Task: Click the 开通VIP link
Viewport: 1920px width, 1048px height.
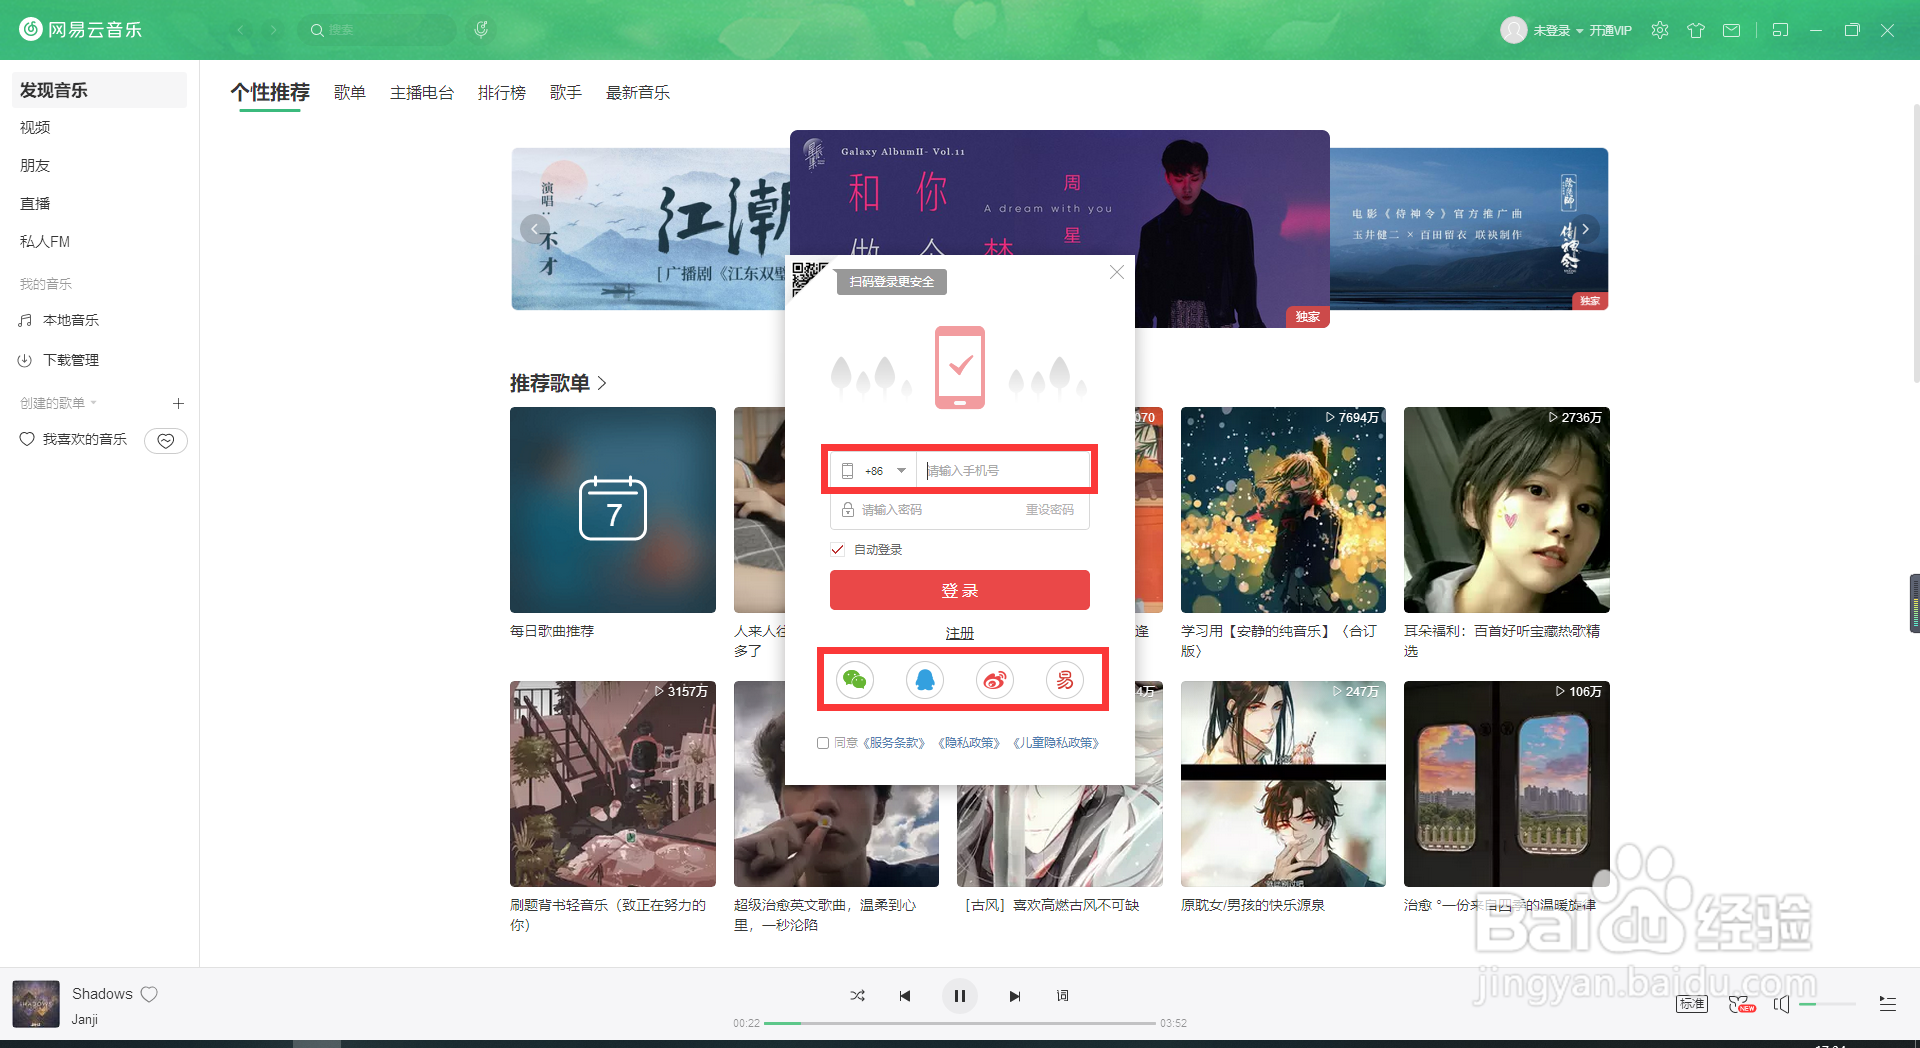Action: click(x=1611, y=30)
